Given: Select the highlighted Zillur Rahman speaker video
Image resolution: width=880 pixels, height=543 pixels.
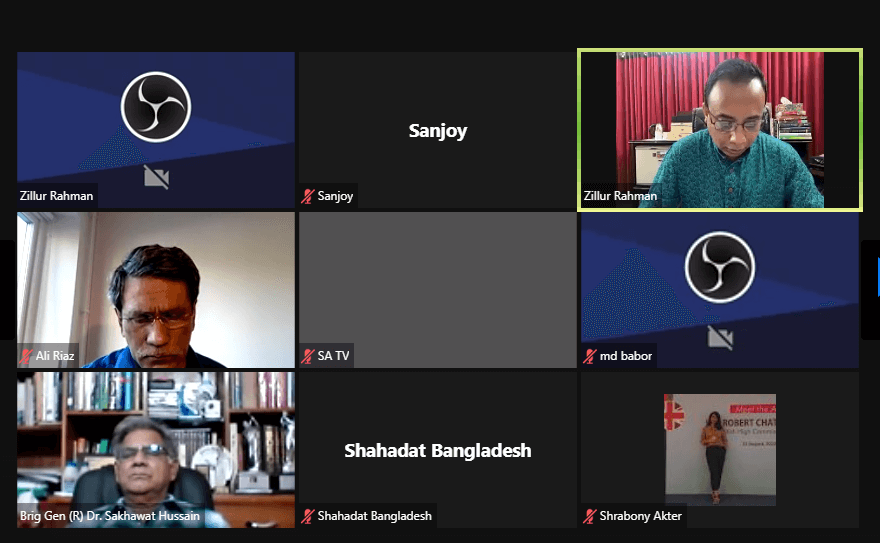Looking at the screenshot, I should 720,130.
